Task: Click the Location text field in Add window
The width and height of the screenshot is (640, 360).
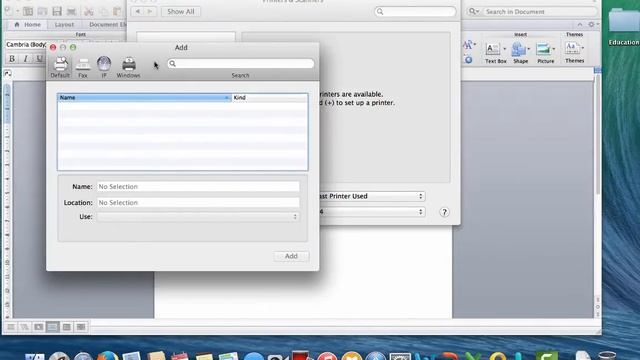Action: click(x=198, y=202)
